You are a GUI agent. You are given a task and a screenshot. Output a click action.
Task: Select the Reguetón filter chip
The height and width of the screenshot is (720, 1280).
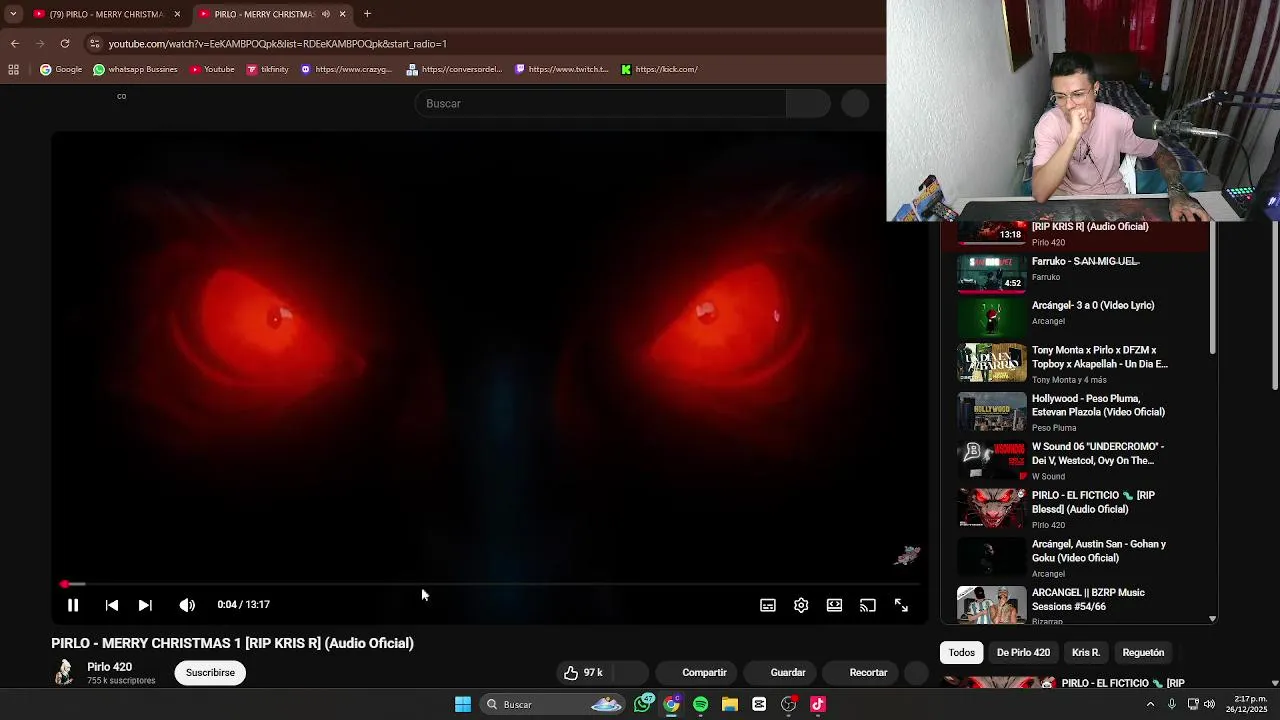pyautogui.click(x=1143, y=653)
